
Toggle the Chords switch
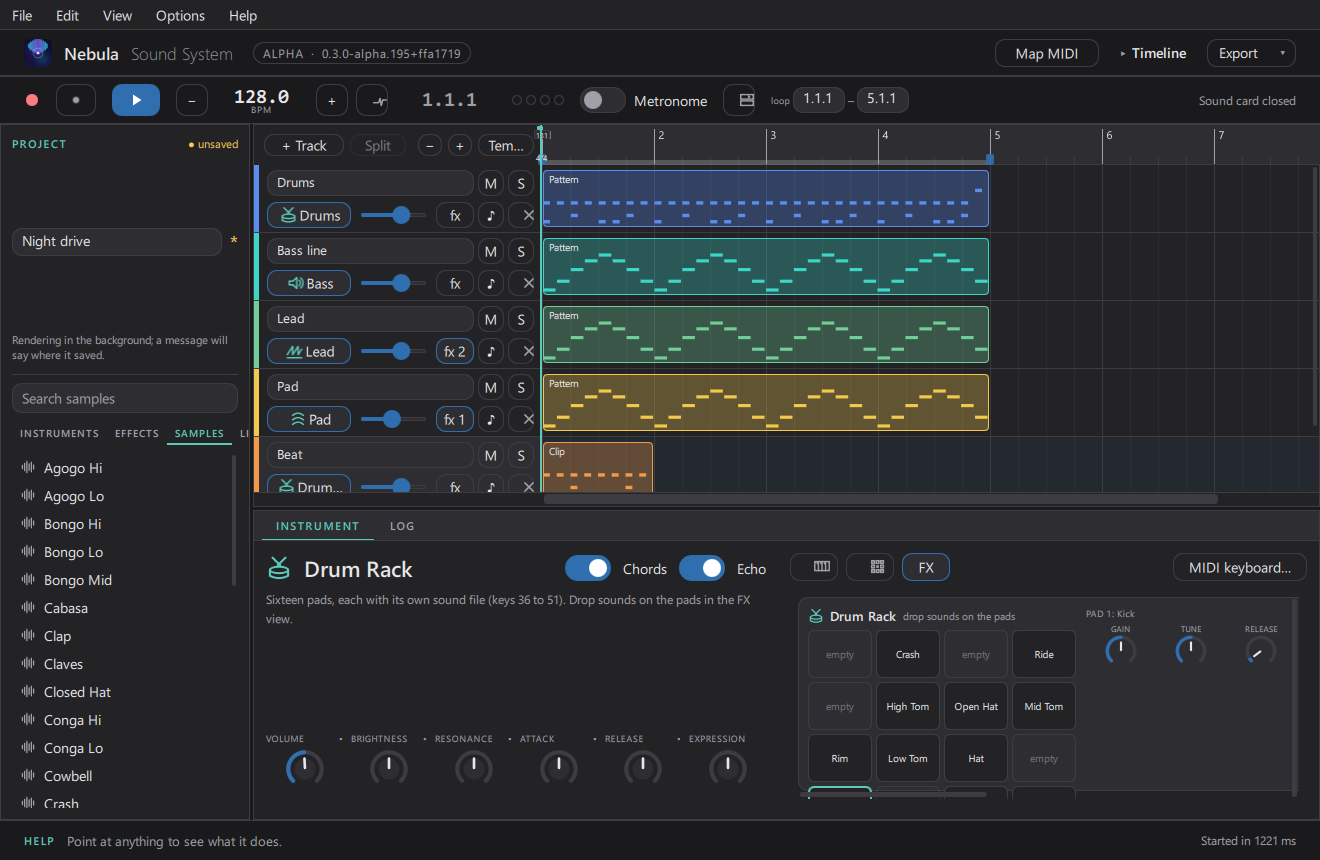588,568
